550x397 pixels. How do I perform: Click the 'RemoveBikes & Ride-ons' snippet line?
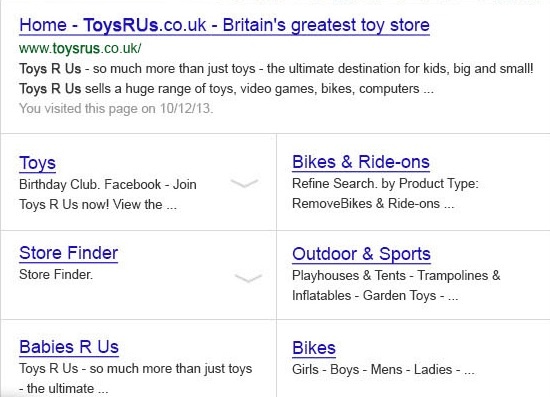tap(373, 203)
